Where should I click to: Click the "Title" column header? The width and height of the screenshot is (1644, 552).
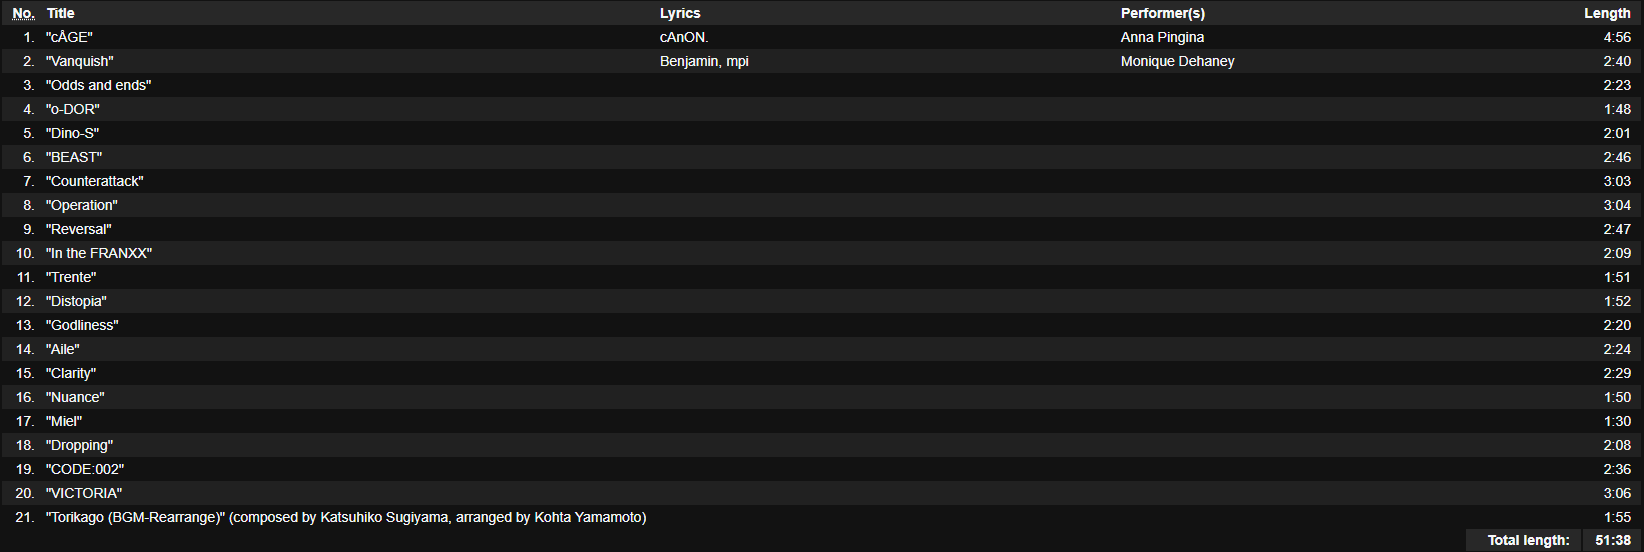[61, 13]
